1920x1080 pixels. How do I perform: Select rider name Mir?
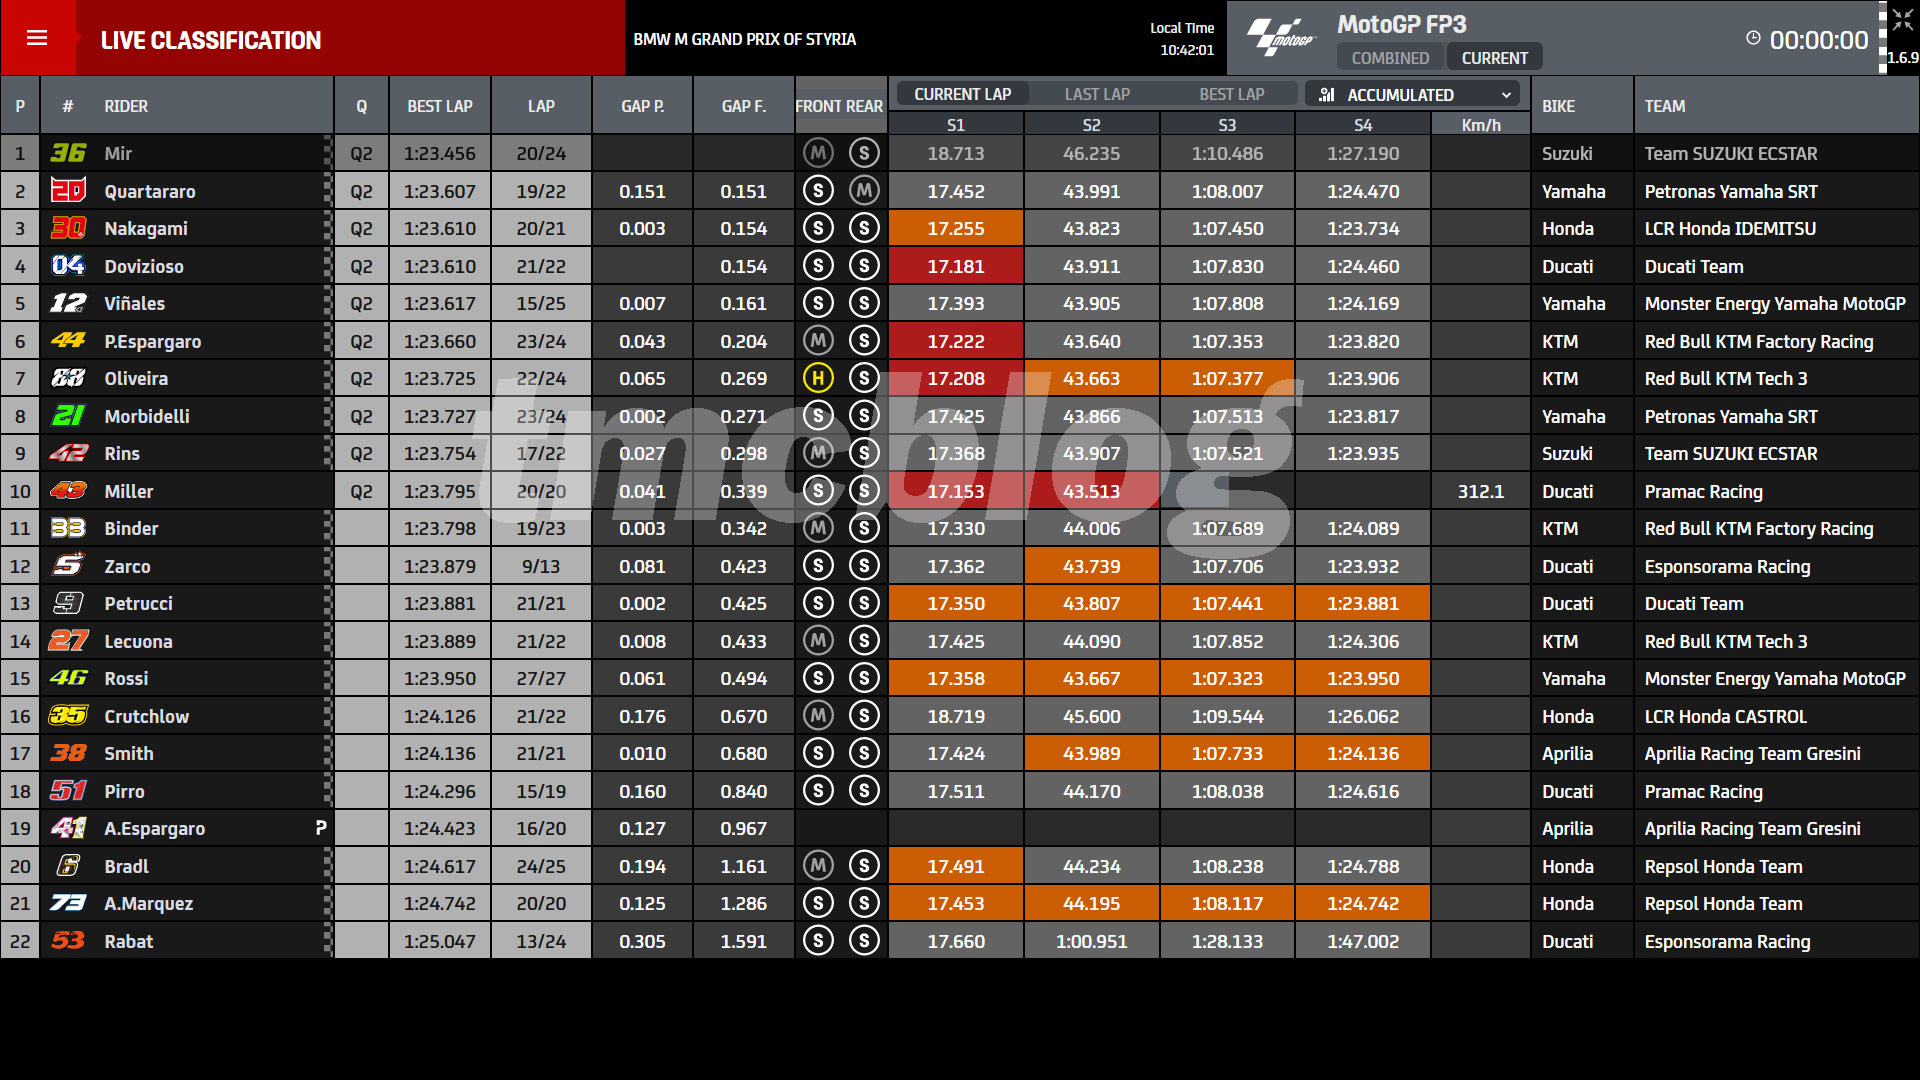tap(118, 153)
